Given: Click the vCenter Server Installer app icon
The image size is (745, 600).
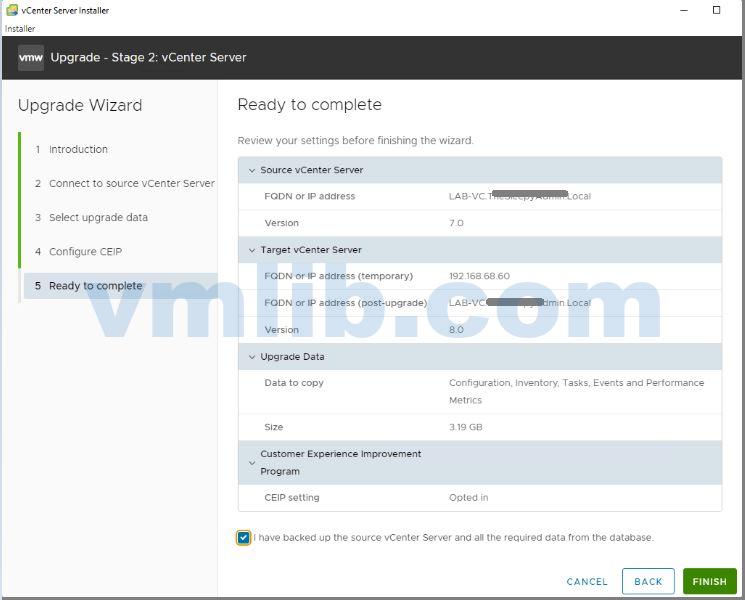Looking at the screenshot, I should tap(12, 10).
